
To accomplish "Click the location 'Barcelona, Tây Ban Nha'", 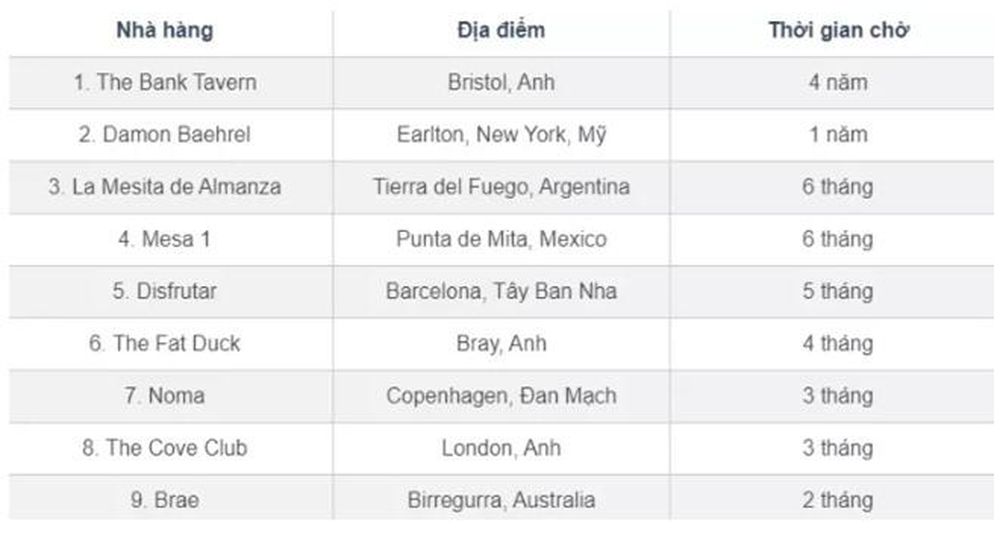I will pyautogui.click(x=501, y=292).
